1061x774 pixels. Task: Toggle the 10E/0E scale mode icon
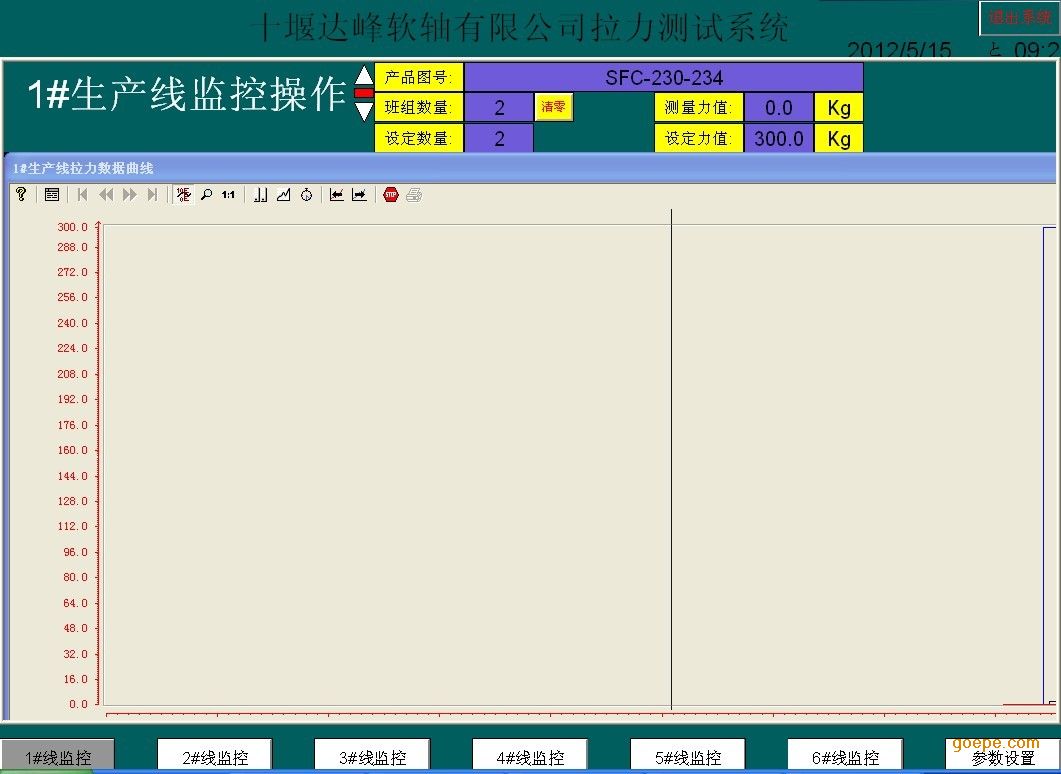pos(183,195)
